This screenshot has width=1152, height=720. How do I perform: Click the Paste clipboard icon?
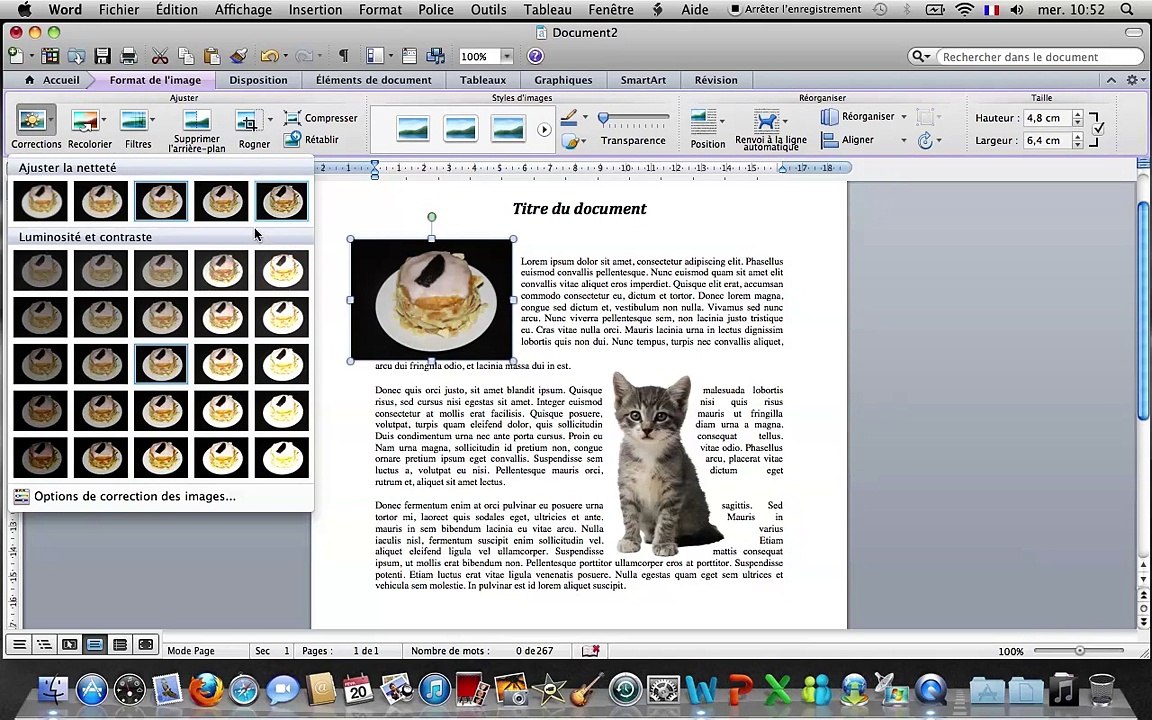212,56
